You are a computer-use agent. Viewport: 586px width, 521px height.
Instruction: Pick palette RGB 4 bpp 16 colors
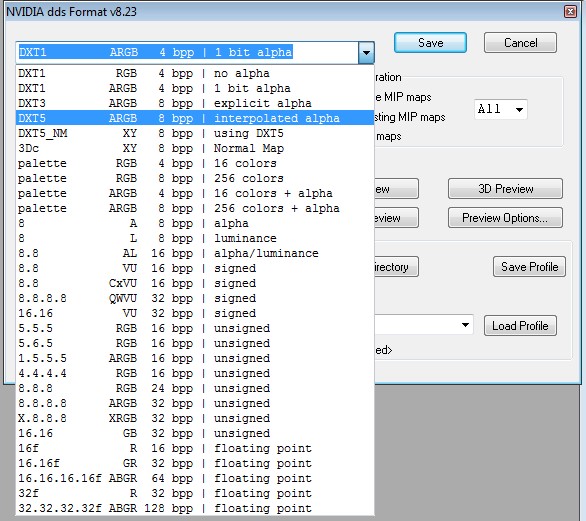(195, 163)
